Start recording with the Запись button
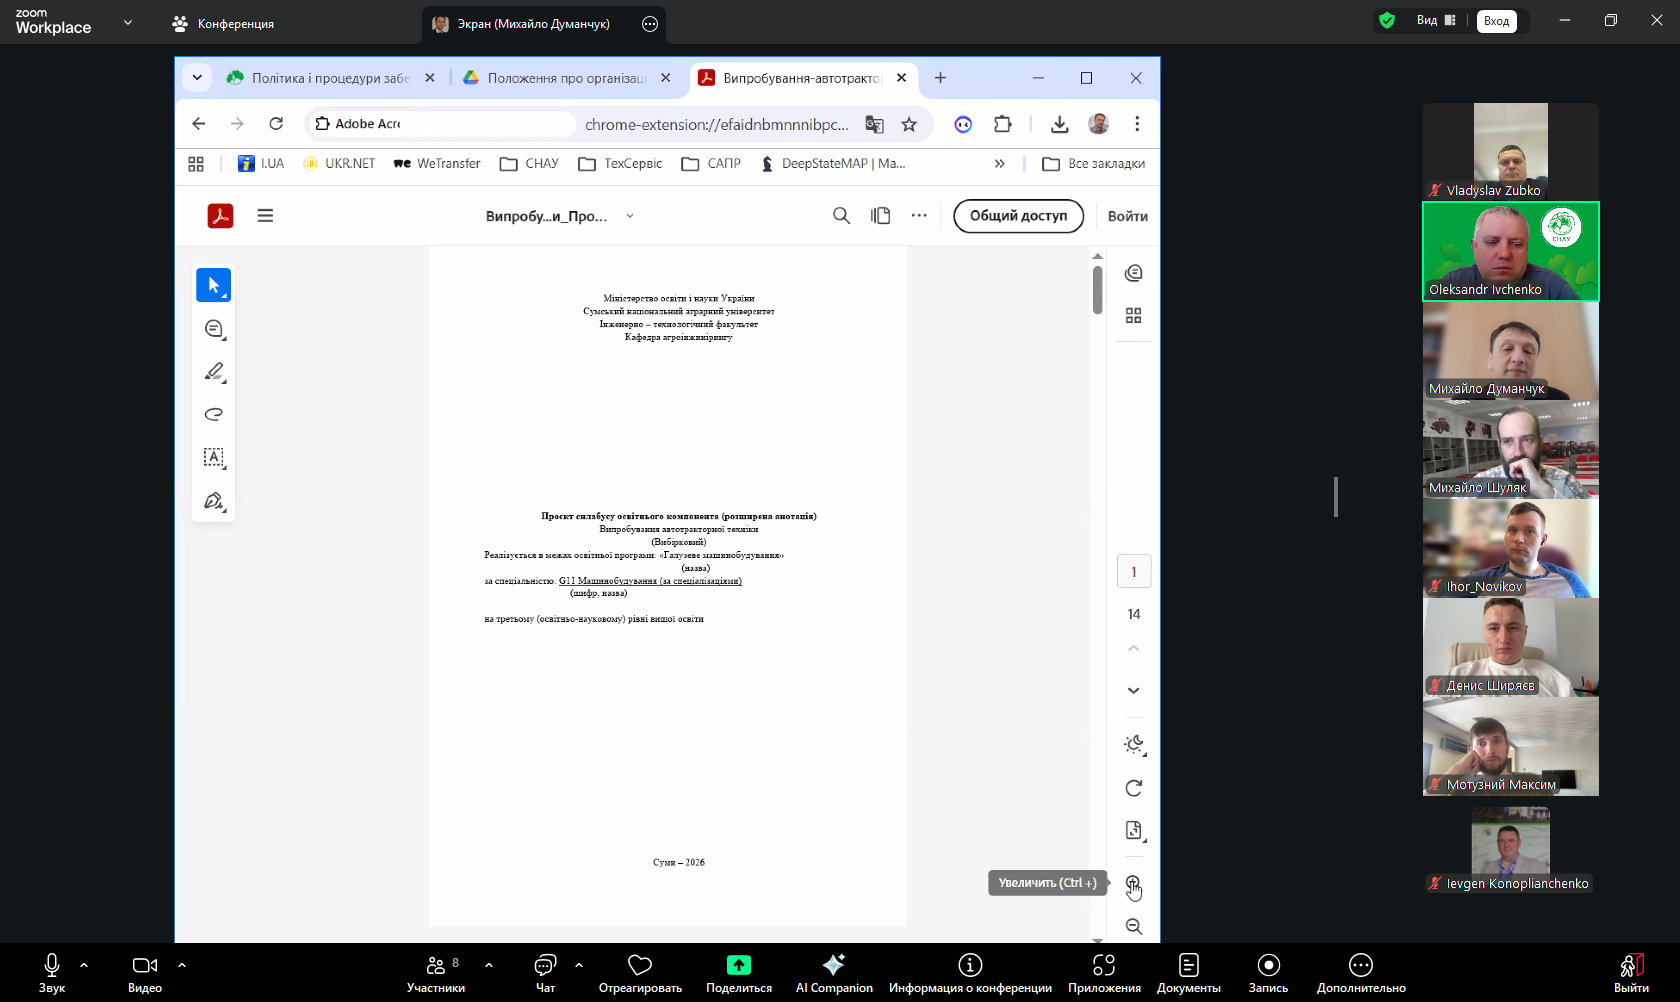This screenshot has height=1002, width=1680. (x=1268, y=972)
